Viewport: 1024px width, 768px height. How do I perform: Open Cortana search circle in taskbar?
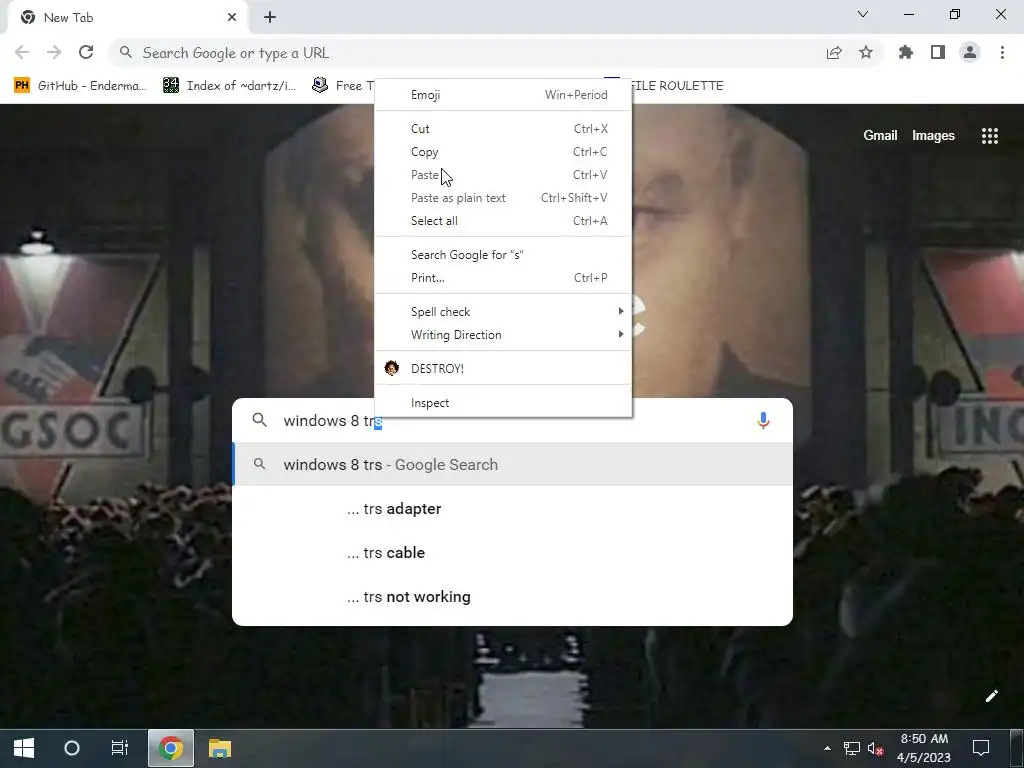72,748
